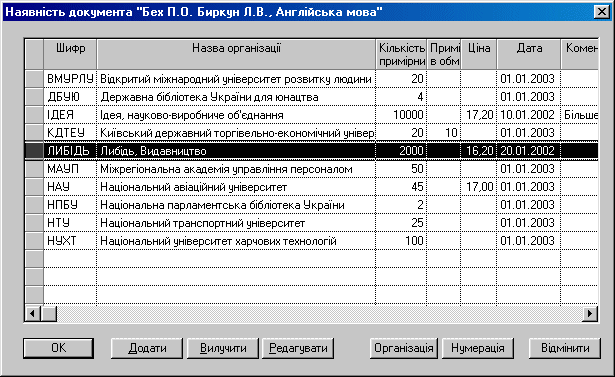Click quantity 25 in НТУ row
Image resolution: width=615 pixels, height=377 pixels.
401,223
